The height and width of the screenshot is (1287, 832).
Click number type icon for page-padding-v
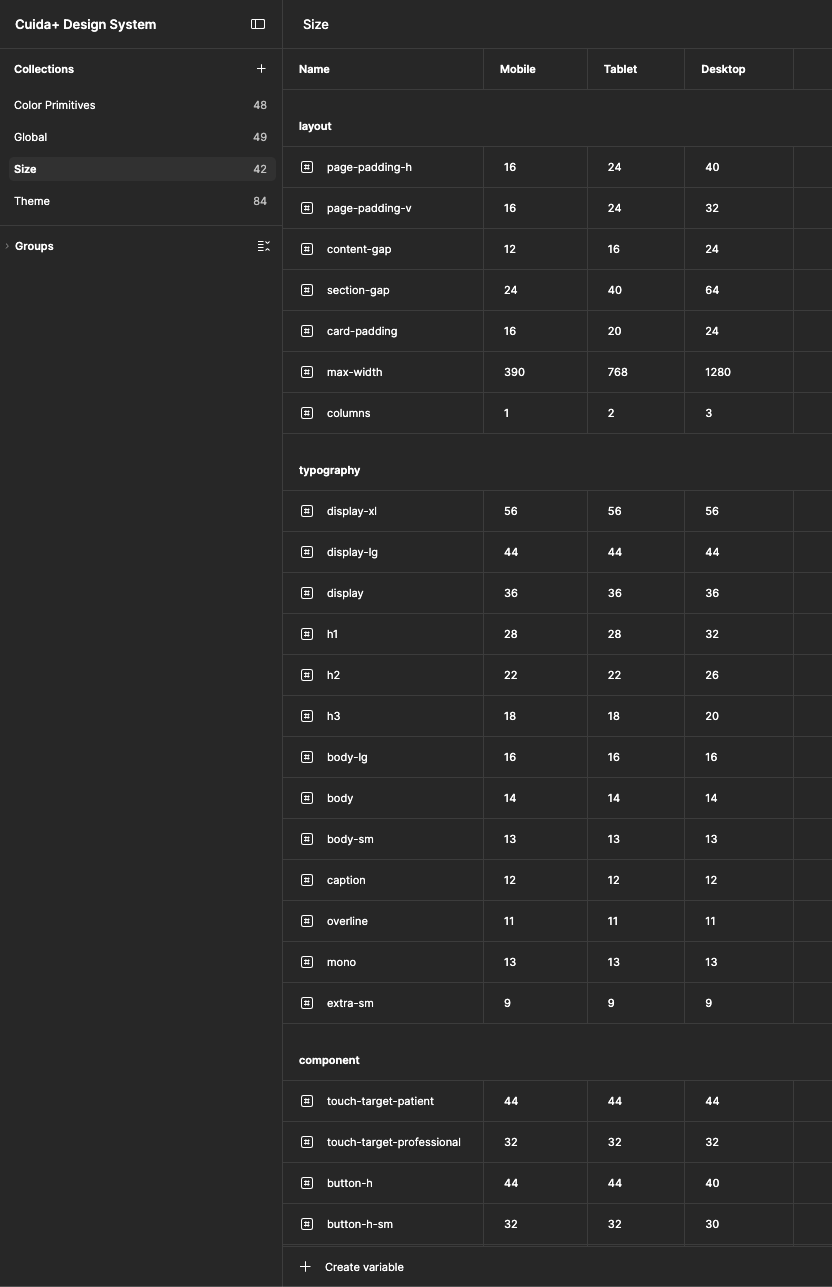click(x=307, y=208)
